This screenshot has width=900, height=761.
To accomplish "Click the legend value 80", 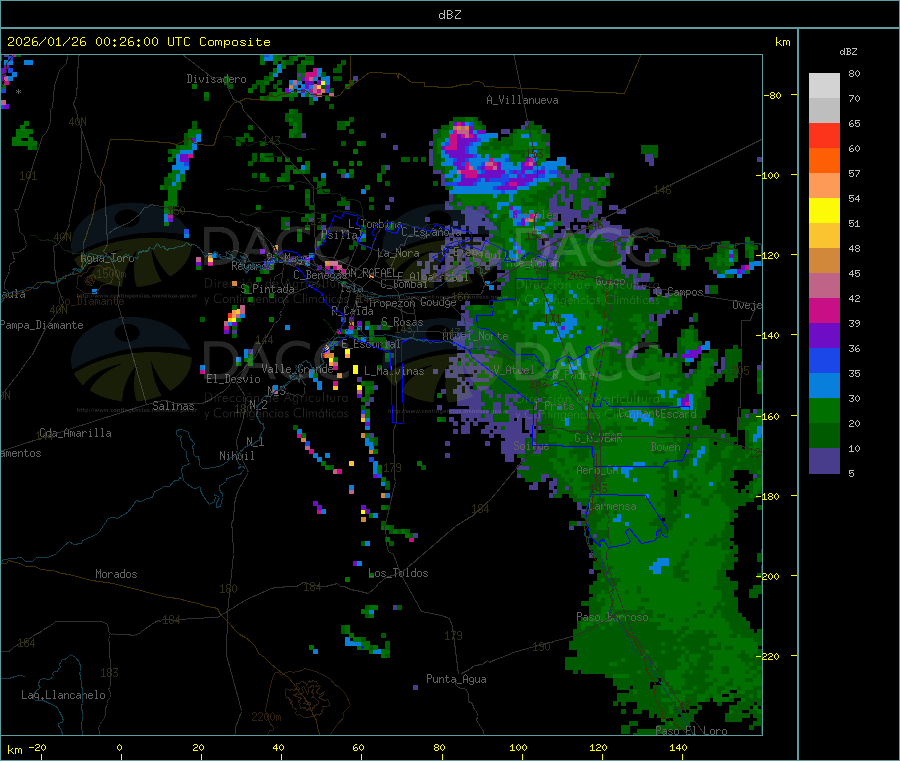I will pos(854,73).
